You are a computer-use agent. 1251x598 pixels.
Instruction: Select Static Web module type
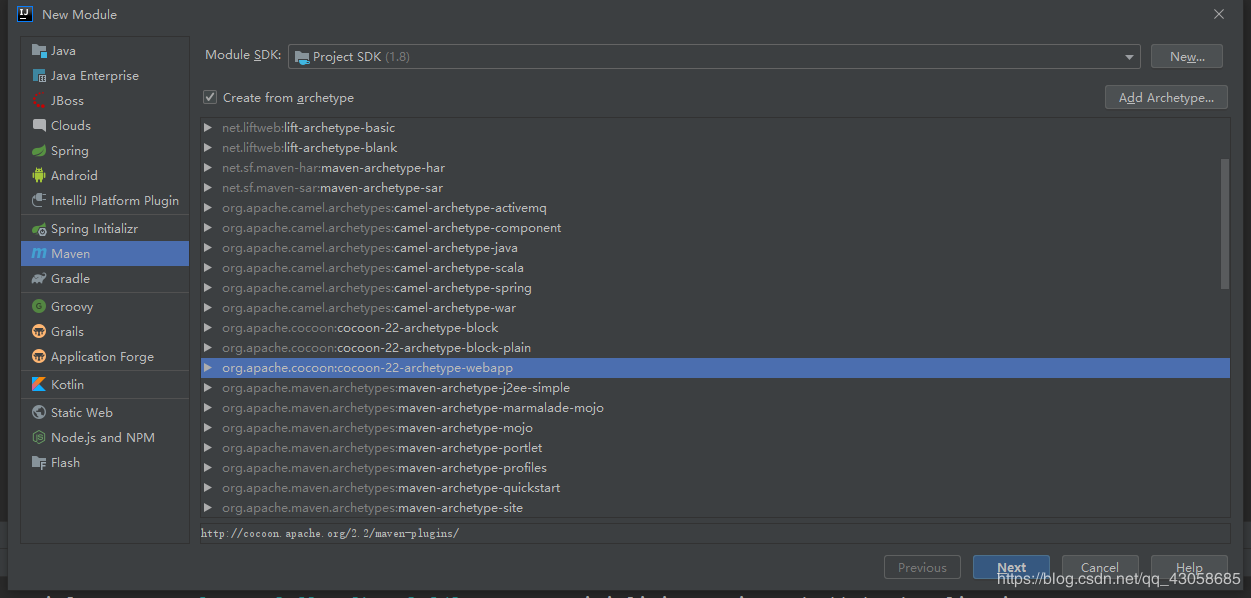pos(105,413)
